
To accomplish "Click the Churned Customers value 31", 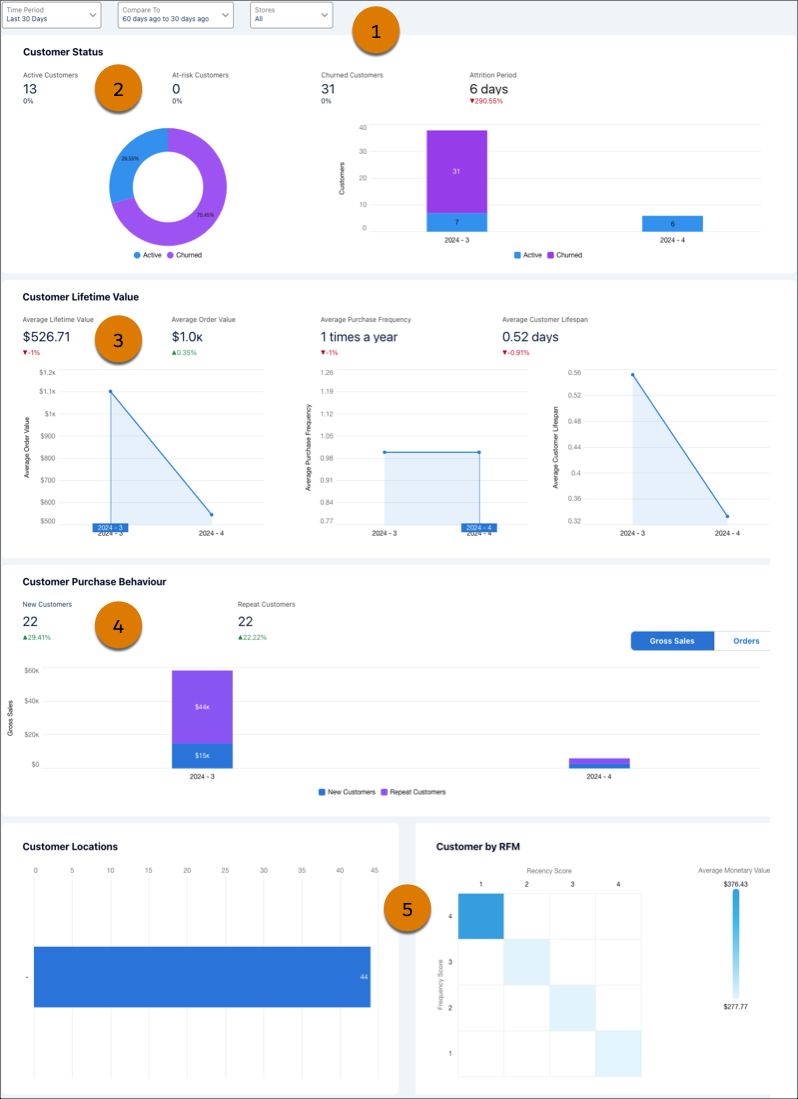I will tap(328, 89).
